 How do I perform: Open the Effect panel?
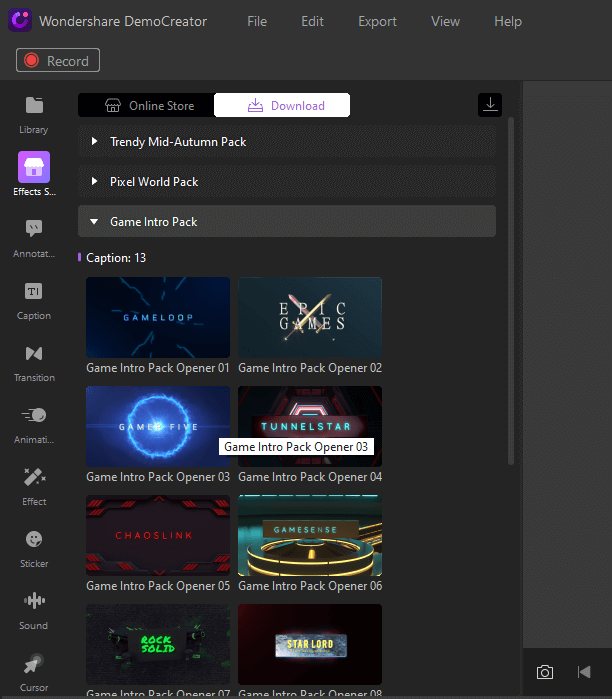[34, 487]
